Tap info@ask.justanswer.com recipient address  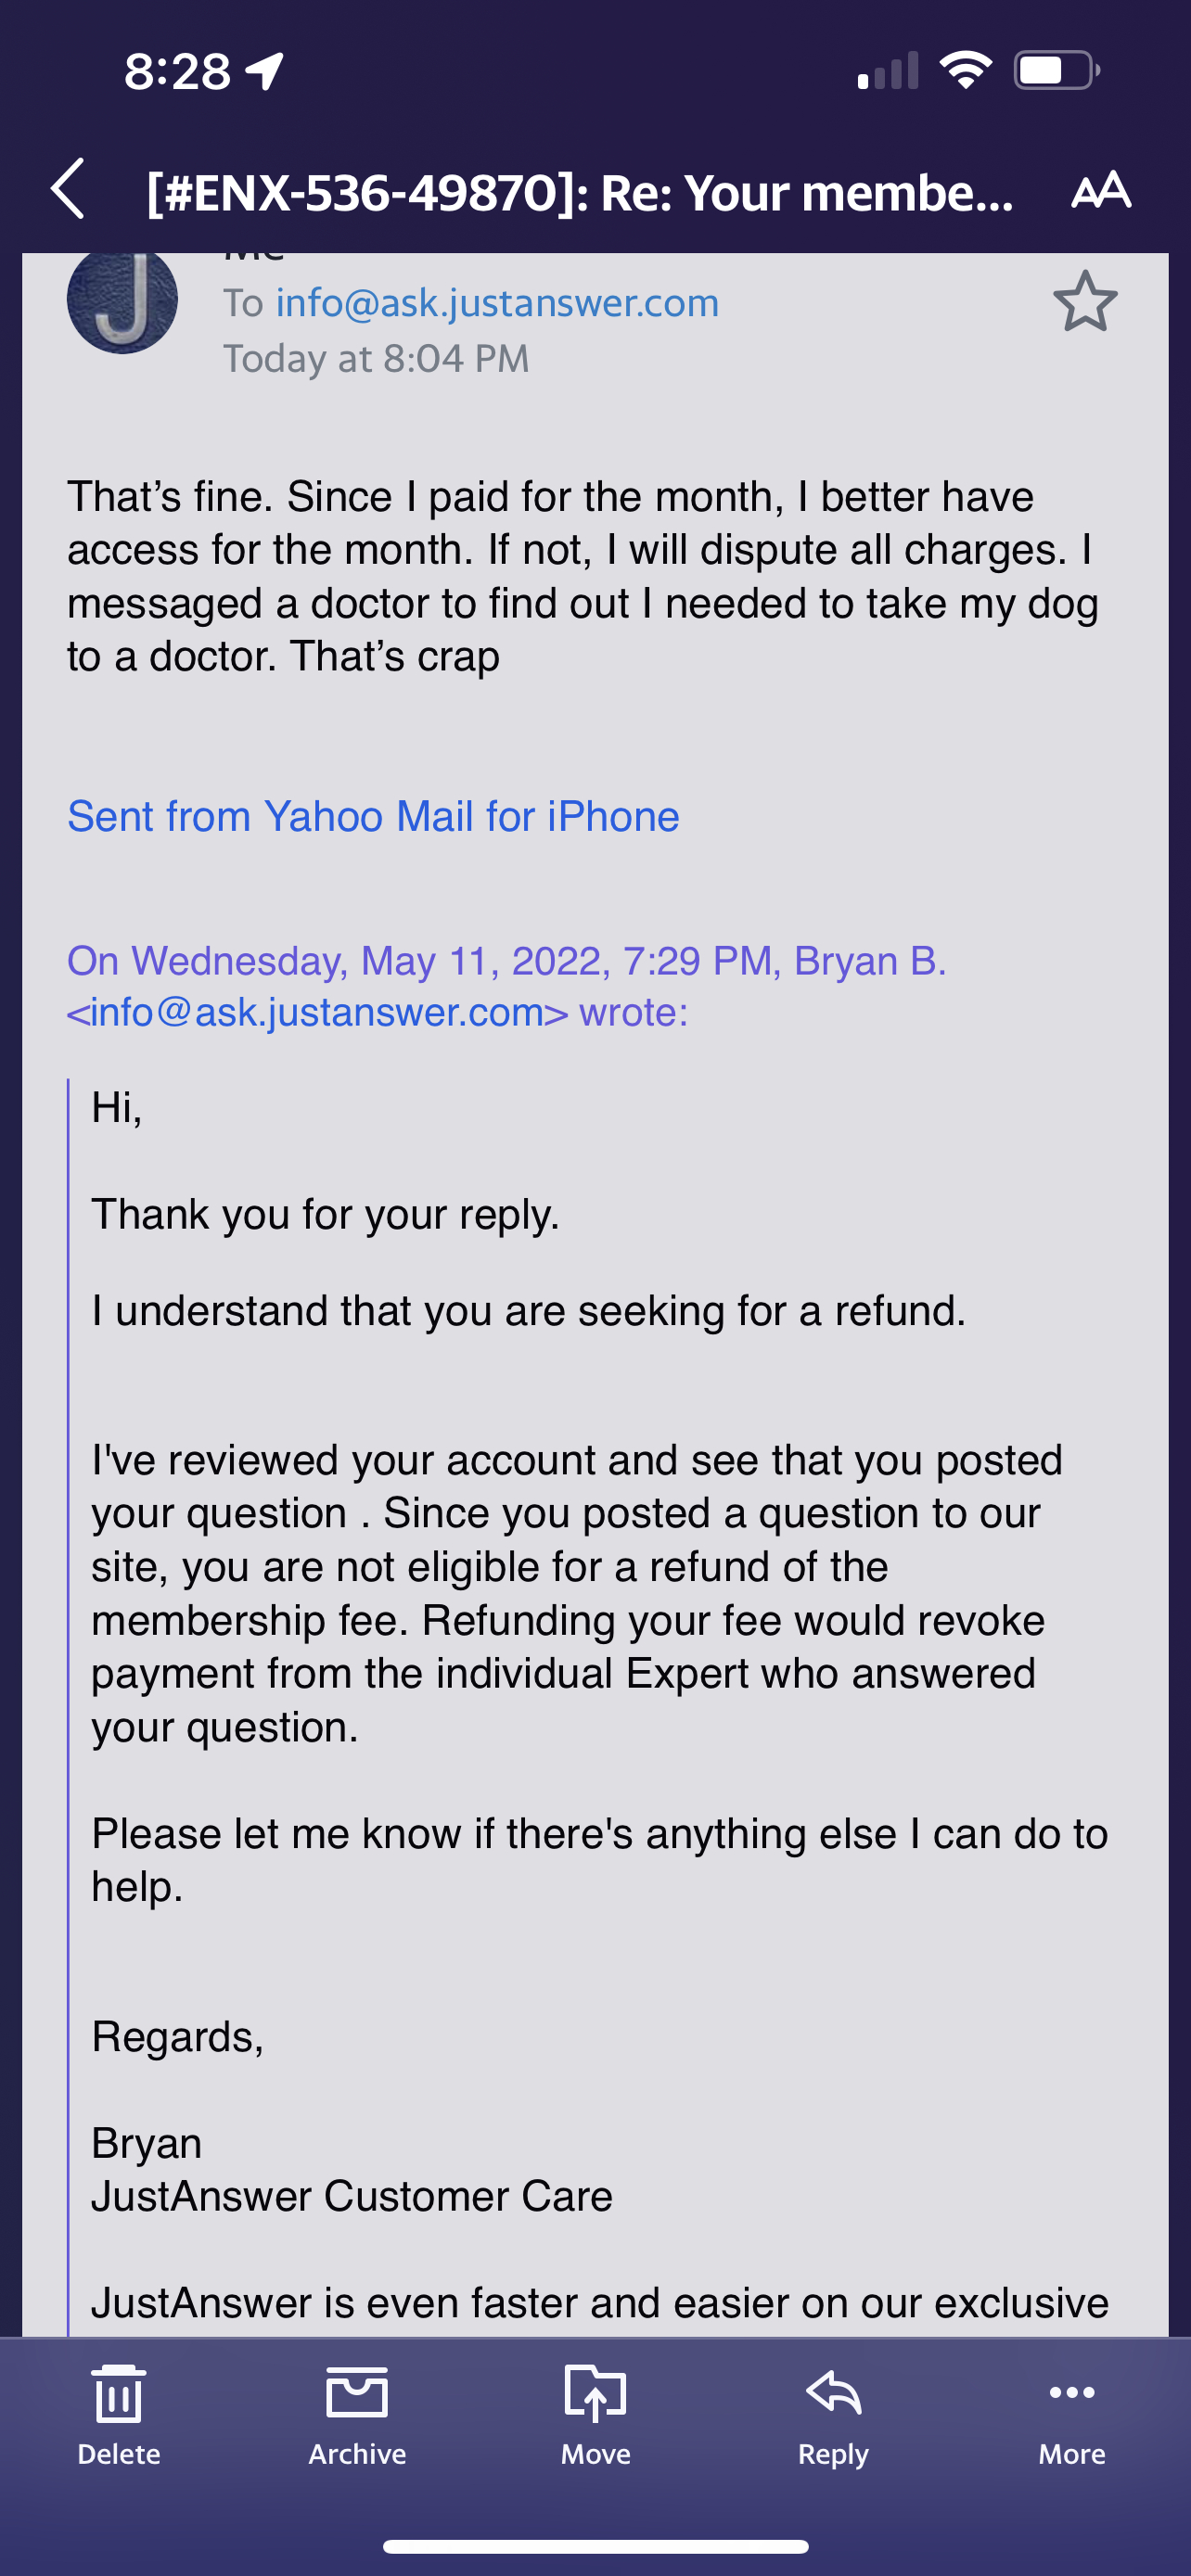tap(497, 303)
